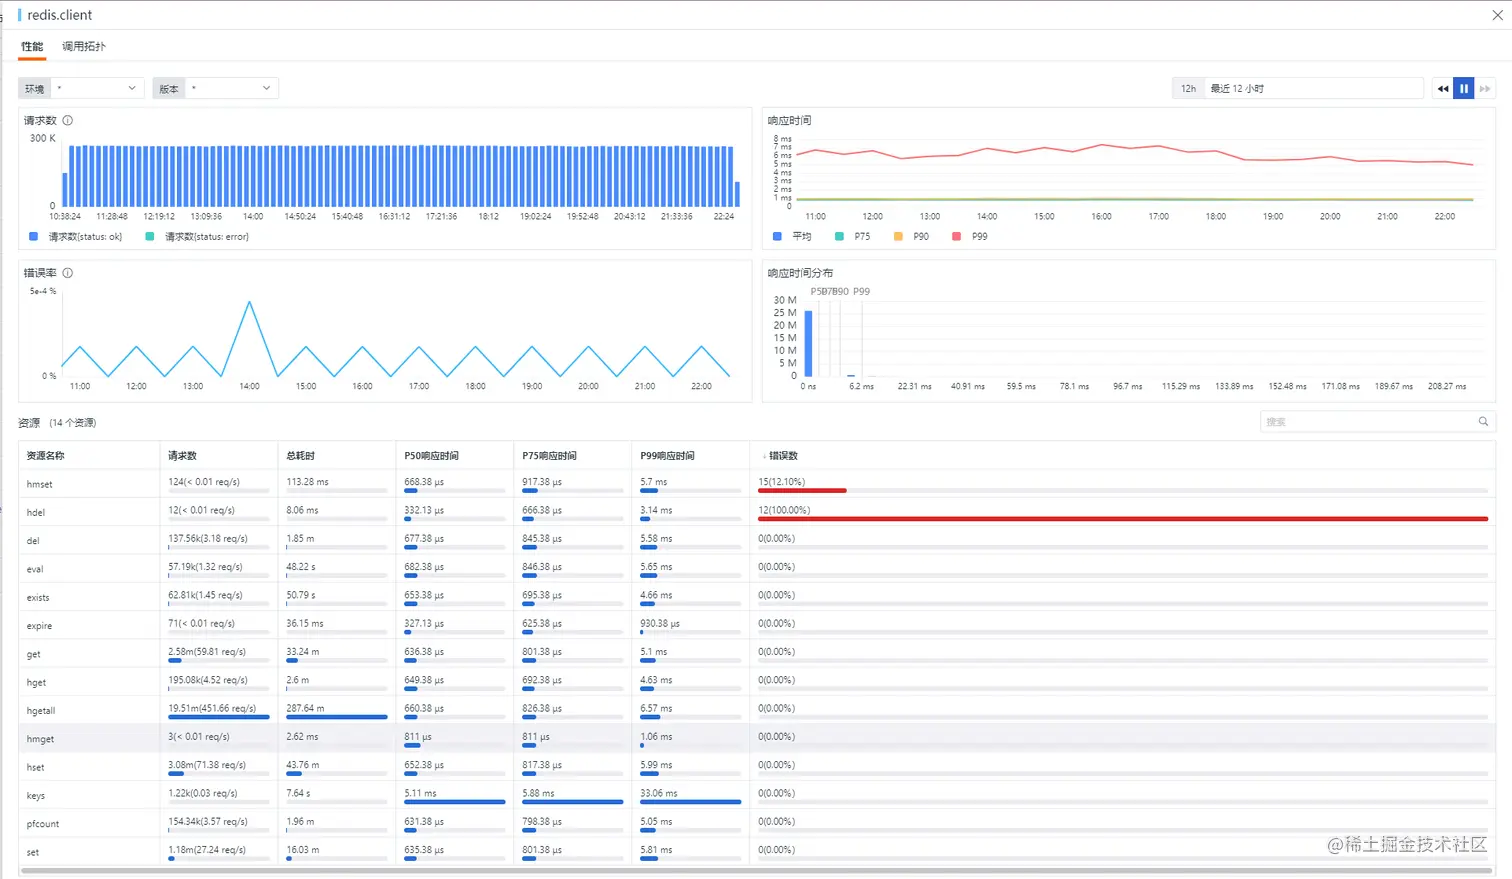The image size is (1512, 879).
Task: Step forward with the fast-forward time button
Action: (1485, 89)
